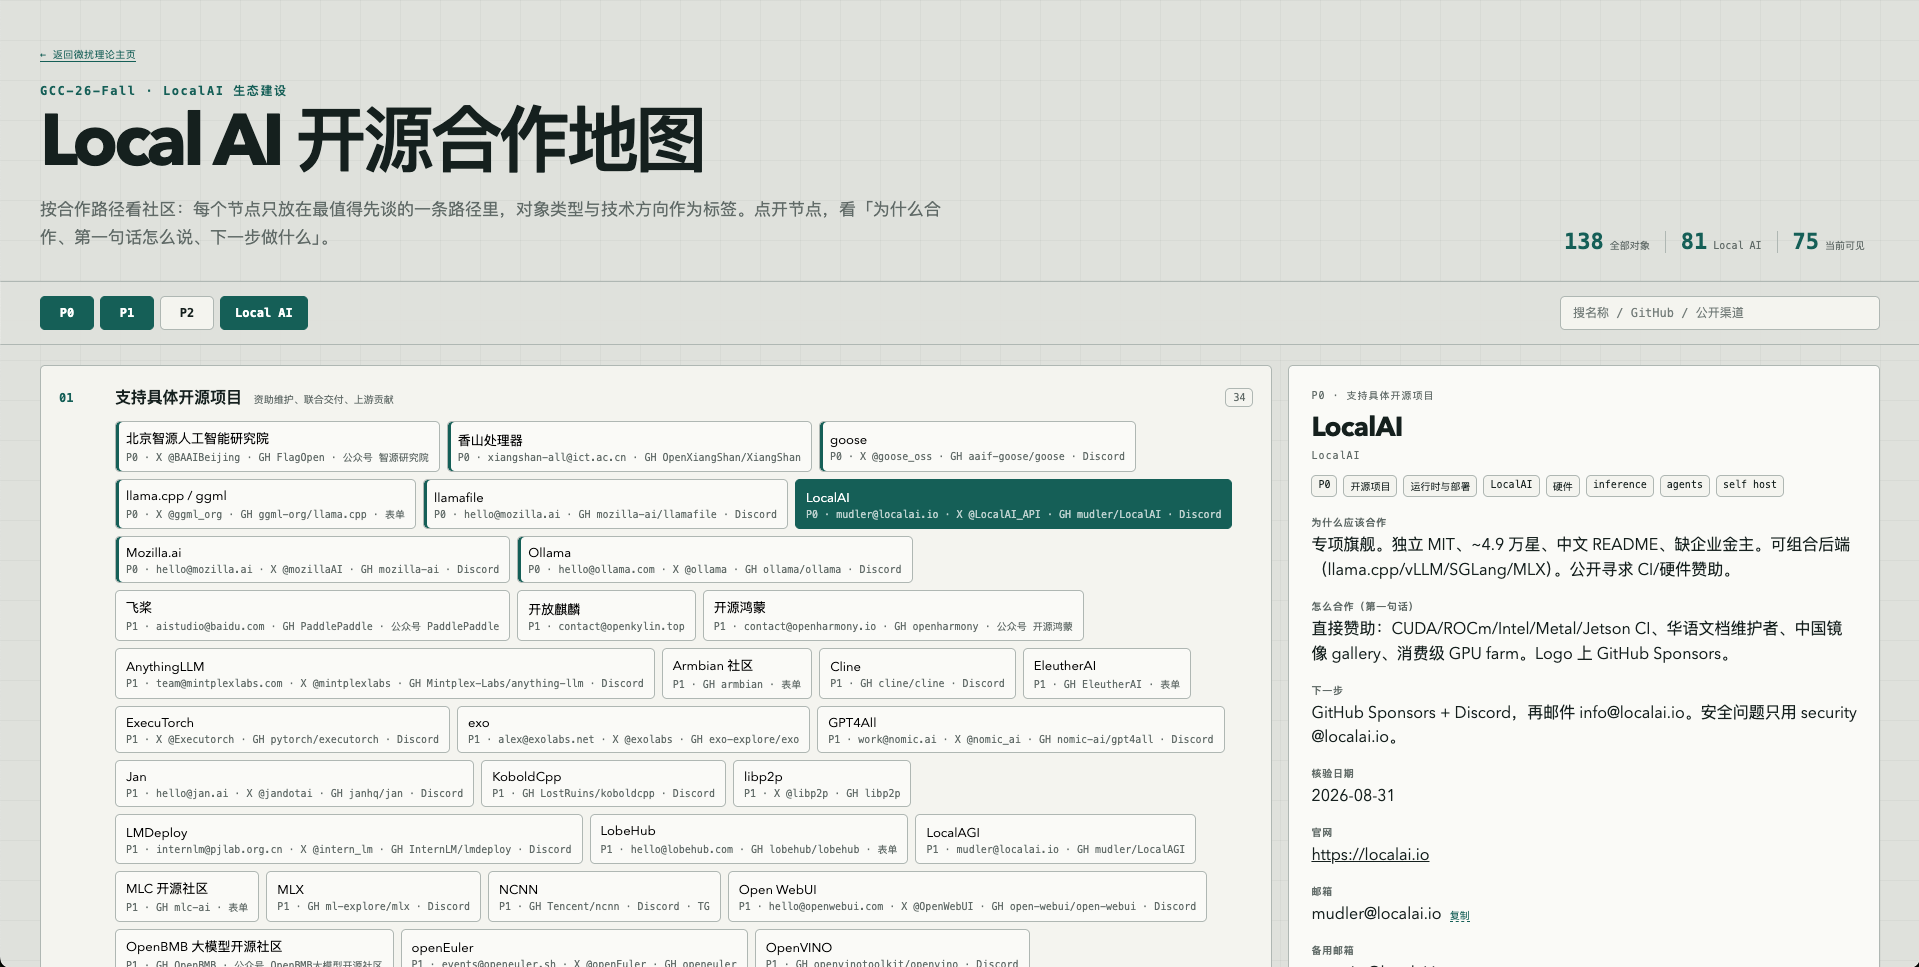Open the KoboldCpp node card
This screenshot has width=1919, height=967.
604,783
